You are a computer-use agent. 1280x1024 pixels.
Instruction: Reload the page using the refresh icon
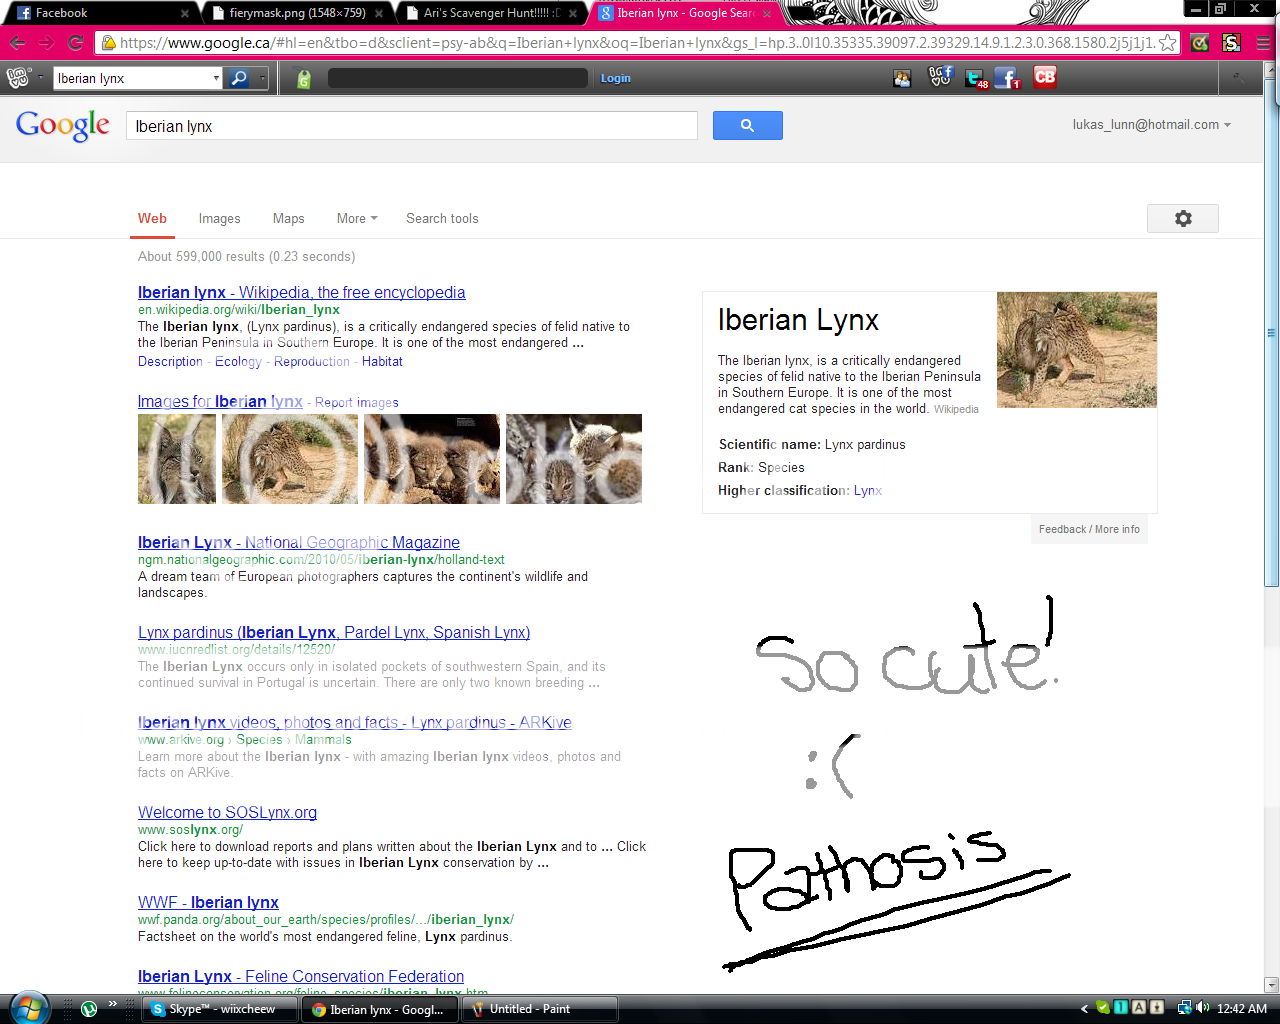coord(75,43)
